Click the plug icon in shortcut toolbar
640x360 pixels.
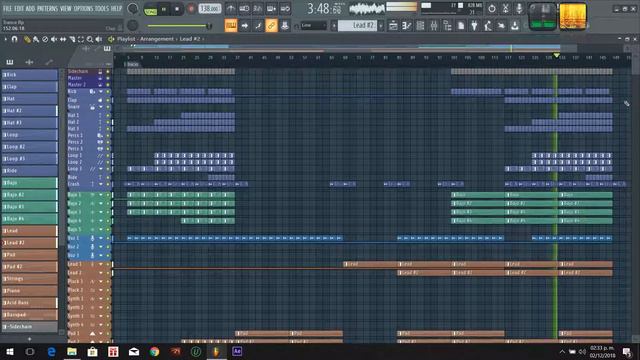coord(474,26)
